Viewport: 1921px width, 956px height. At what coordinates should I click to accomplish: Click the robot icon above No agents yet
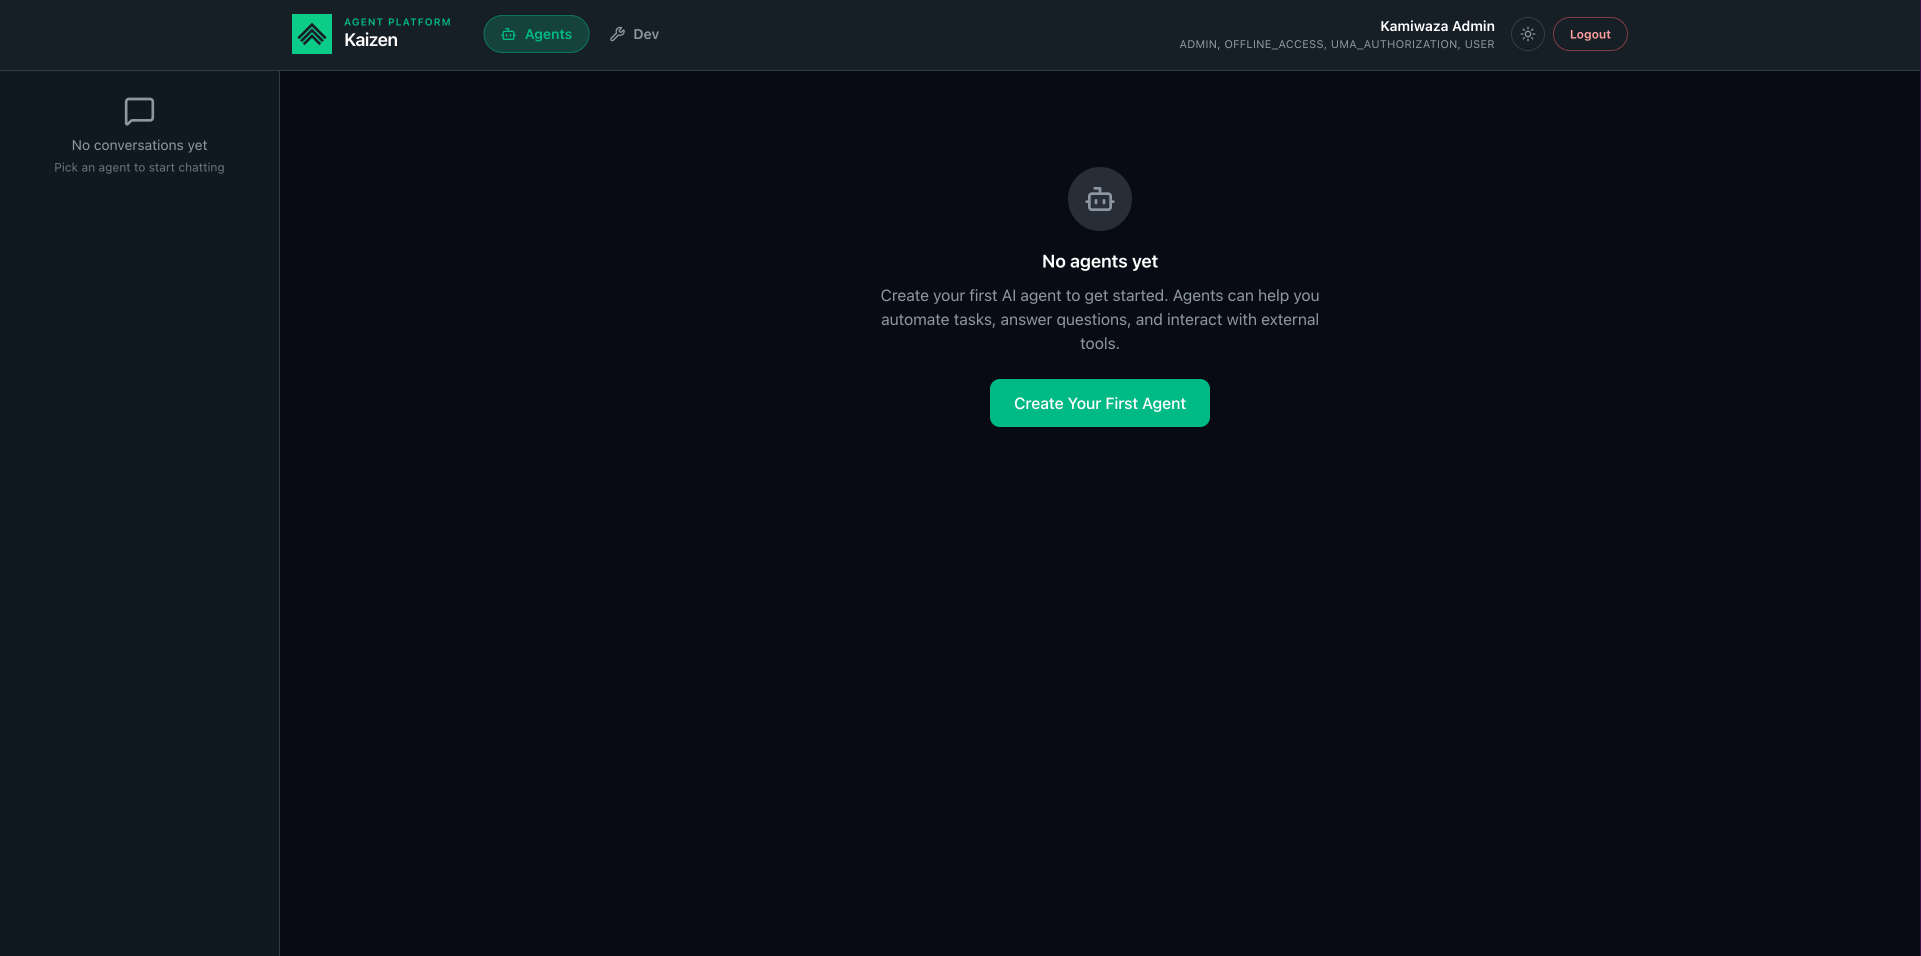[x=1100, y=199]
